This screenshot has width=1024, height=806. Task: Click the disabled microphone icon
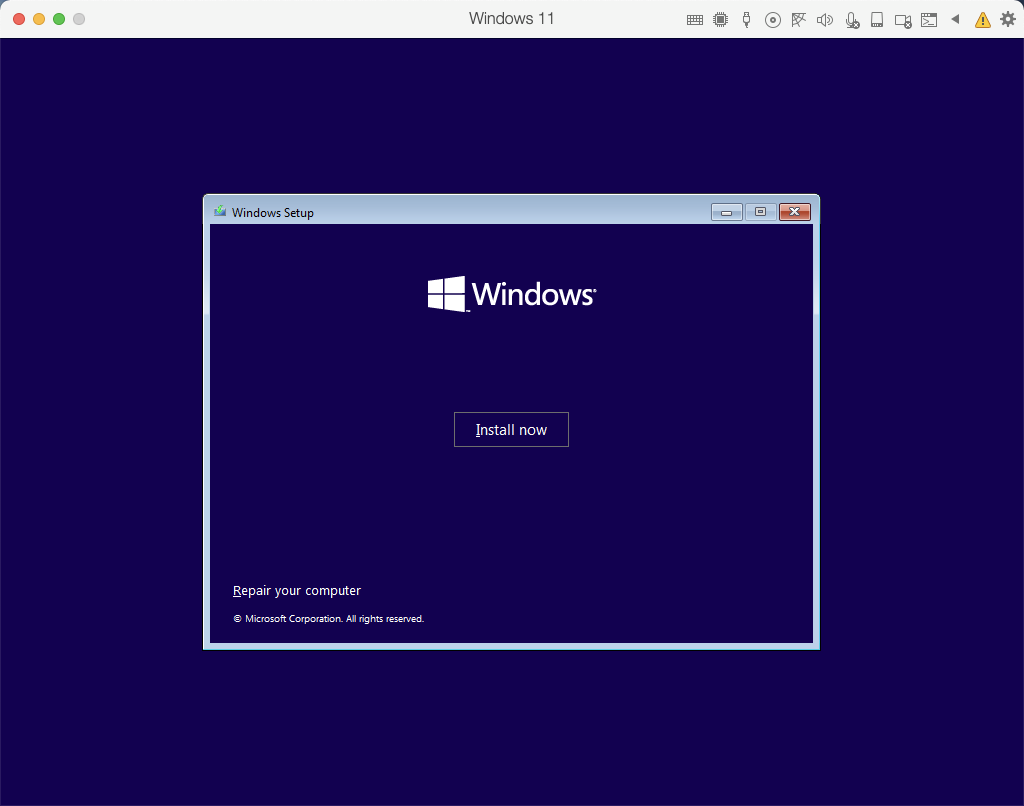[x=852, y=20]
